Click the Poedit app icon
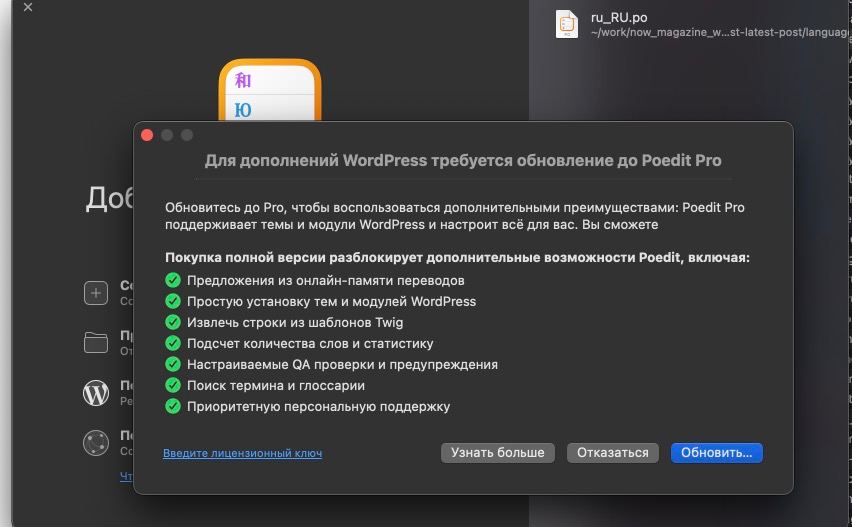The image size is (852, 527). coord(270,90)
